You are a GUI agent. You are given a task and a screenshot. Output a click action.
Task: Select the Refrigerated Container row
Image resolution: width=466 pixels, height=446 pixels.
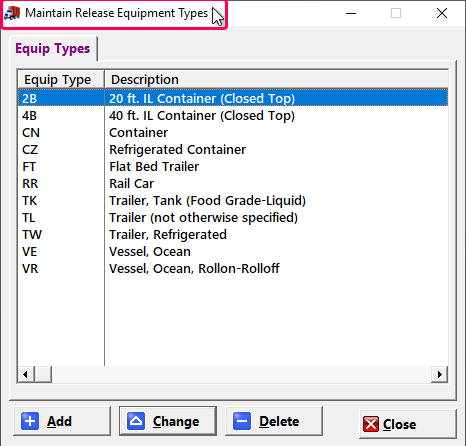[x=233, y=149]
